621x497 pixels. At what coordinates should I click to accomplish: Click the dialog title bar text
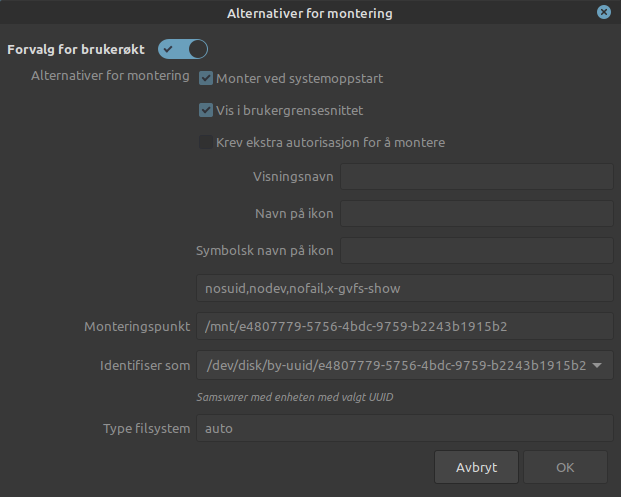click(310, 13)
